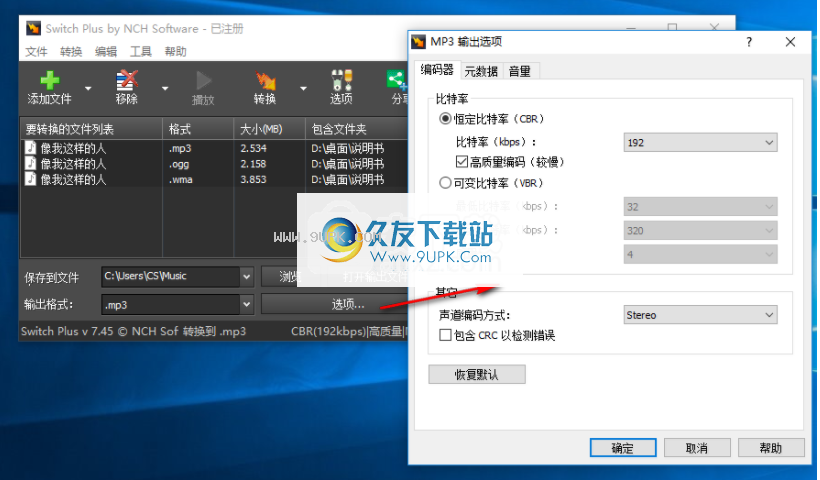Viewport: 820px width, 480px height.
Task: Open the Add Files dropdown arrow
Action: (88, 88)
